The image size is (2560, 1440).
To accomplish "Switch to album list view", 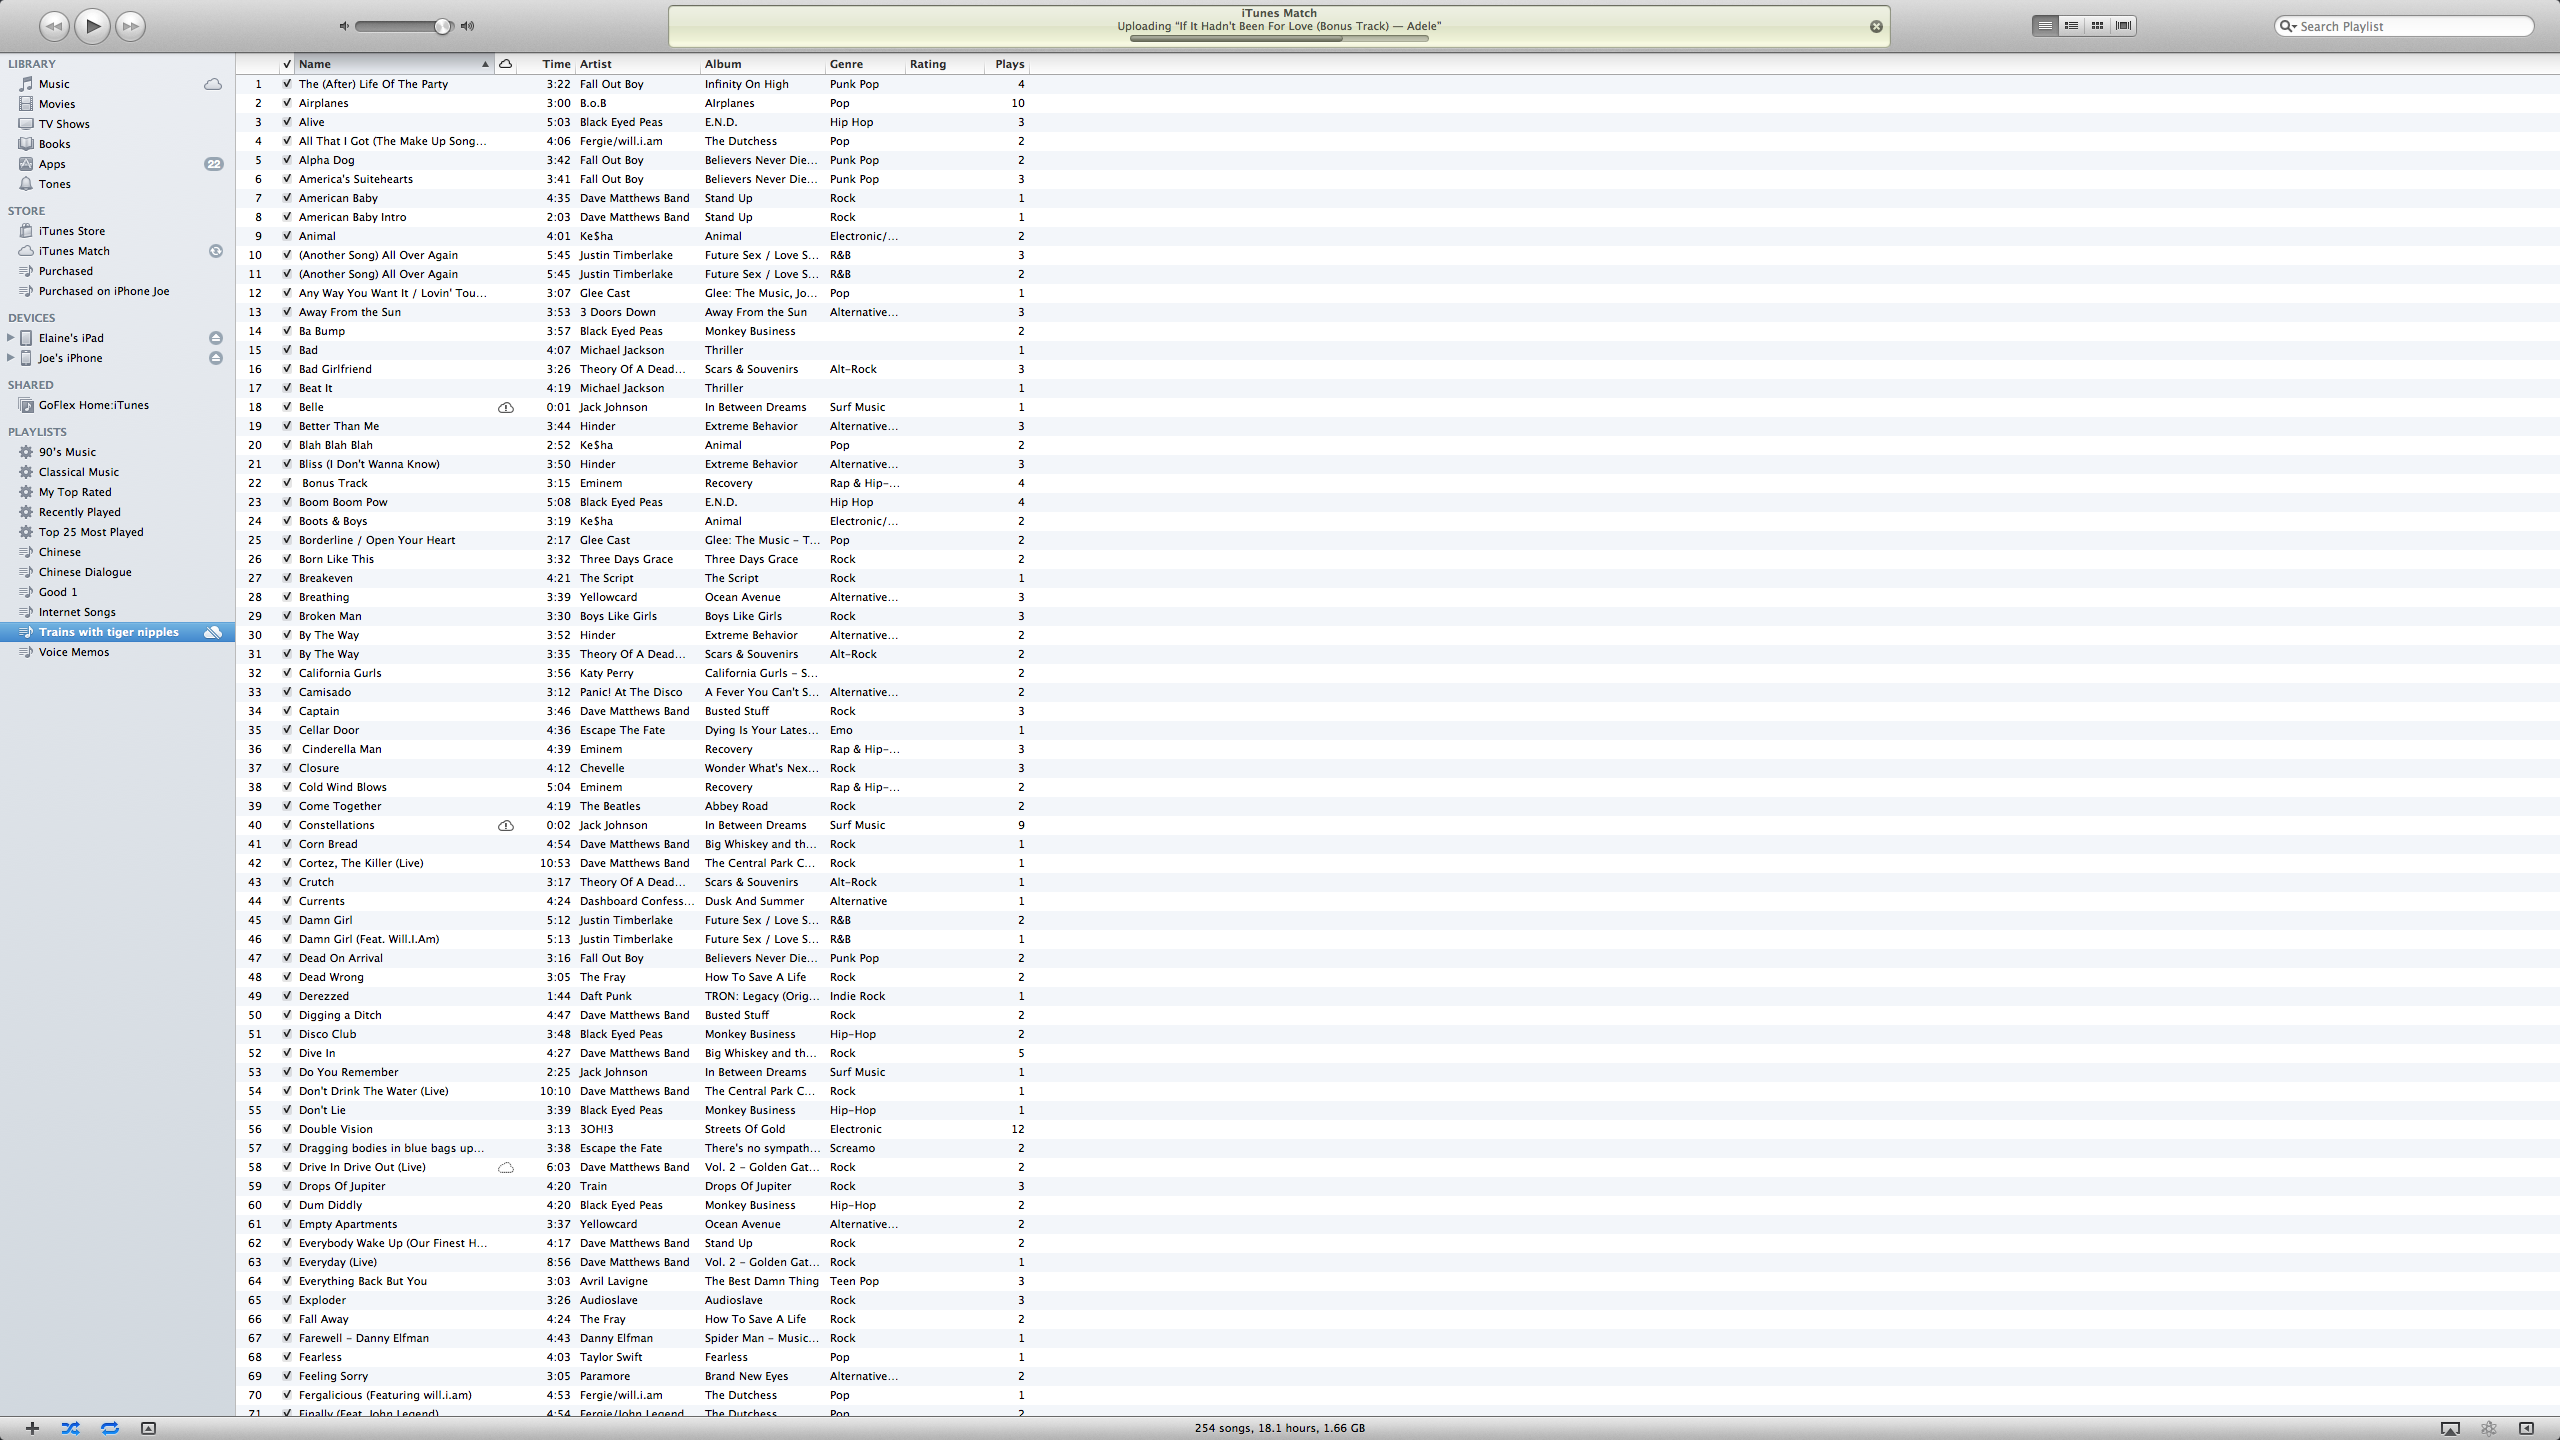I will click(2071, 26).
